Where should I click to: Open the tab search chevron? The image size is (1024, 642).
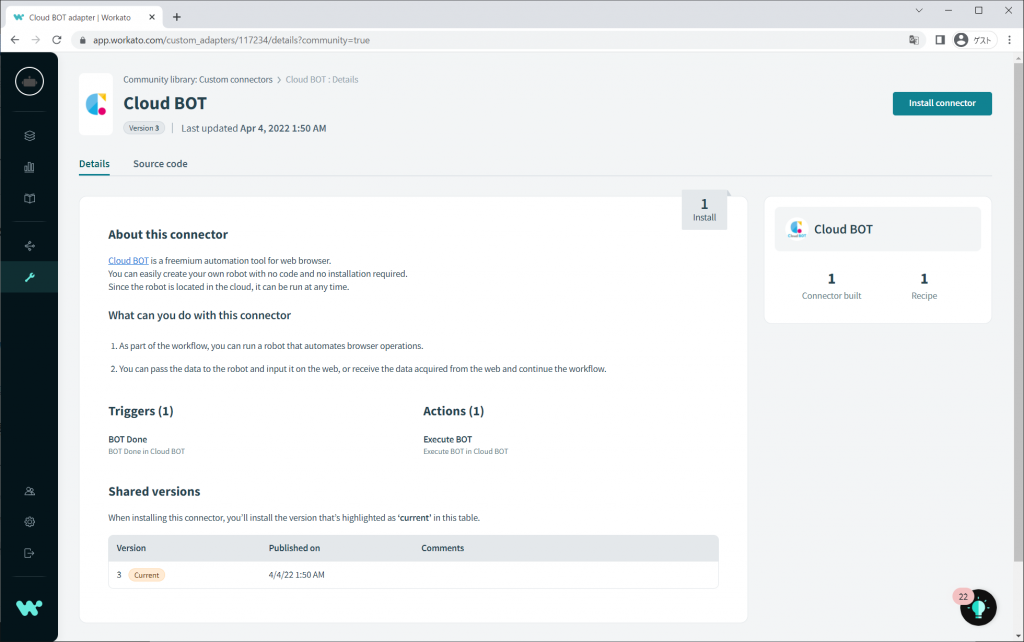click(919, 10)
